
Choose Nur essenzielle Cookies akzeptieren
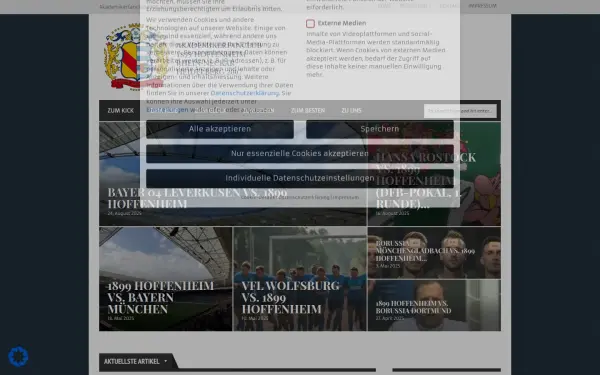(x=300, y=153)
